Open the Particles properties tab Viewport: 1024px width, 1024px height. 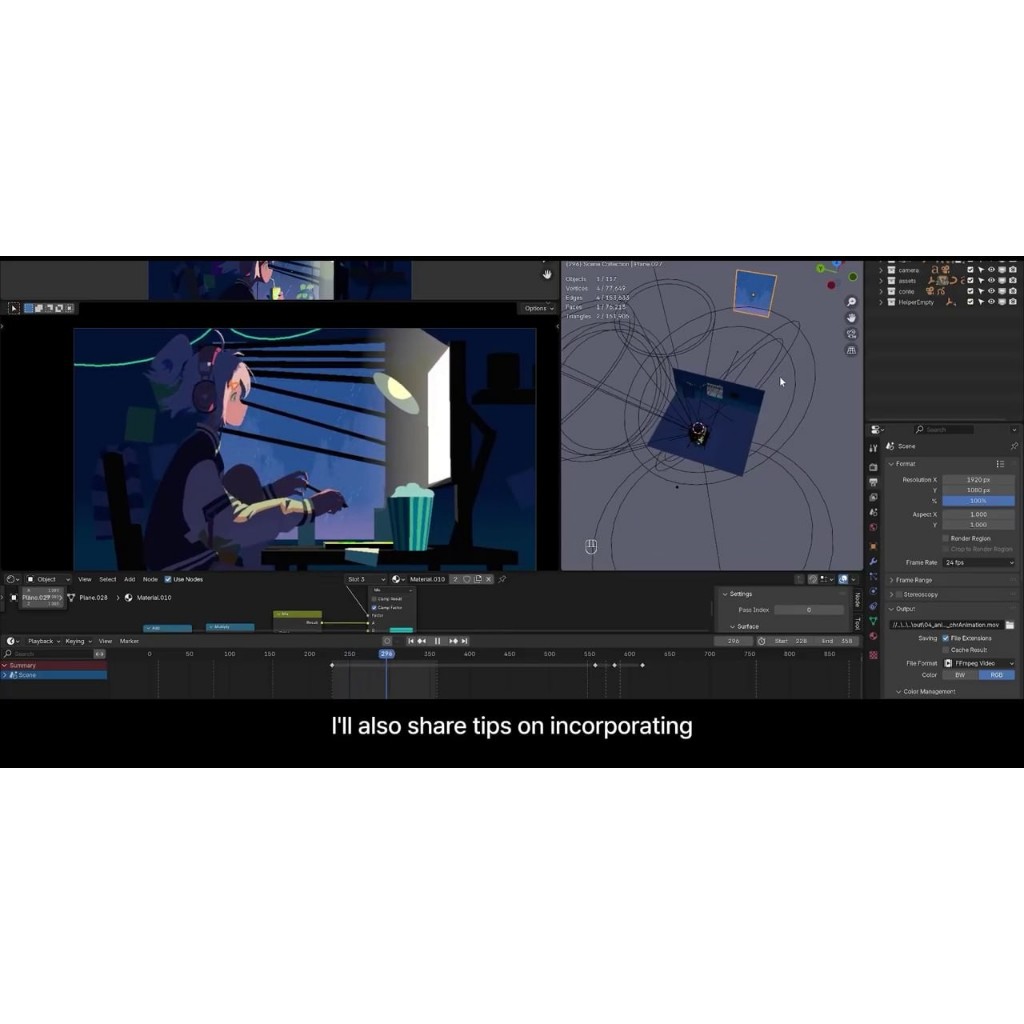pos(874,576)
